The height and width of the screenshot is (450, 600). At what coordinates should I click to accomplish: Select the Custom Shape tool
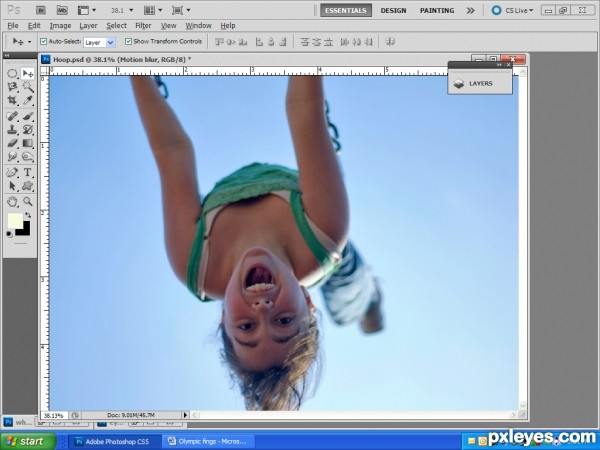[28, 186]
